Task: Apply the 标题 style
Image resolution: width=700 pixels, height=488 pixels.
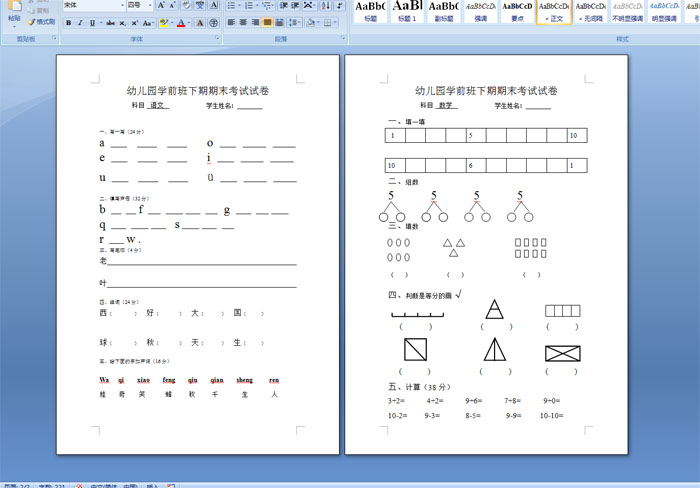Action: point(371,12)
